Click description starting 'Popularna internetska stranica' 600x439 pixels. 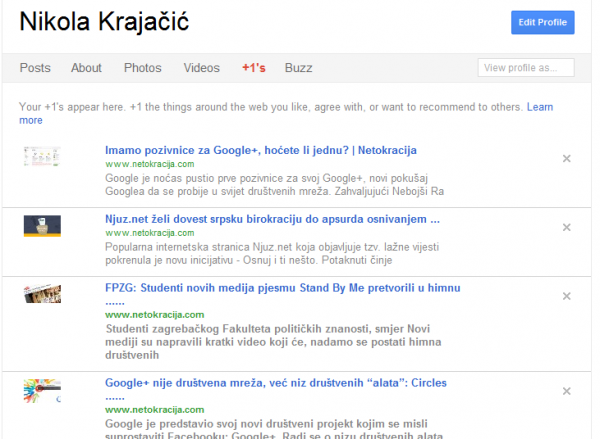(272, 253)
